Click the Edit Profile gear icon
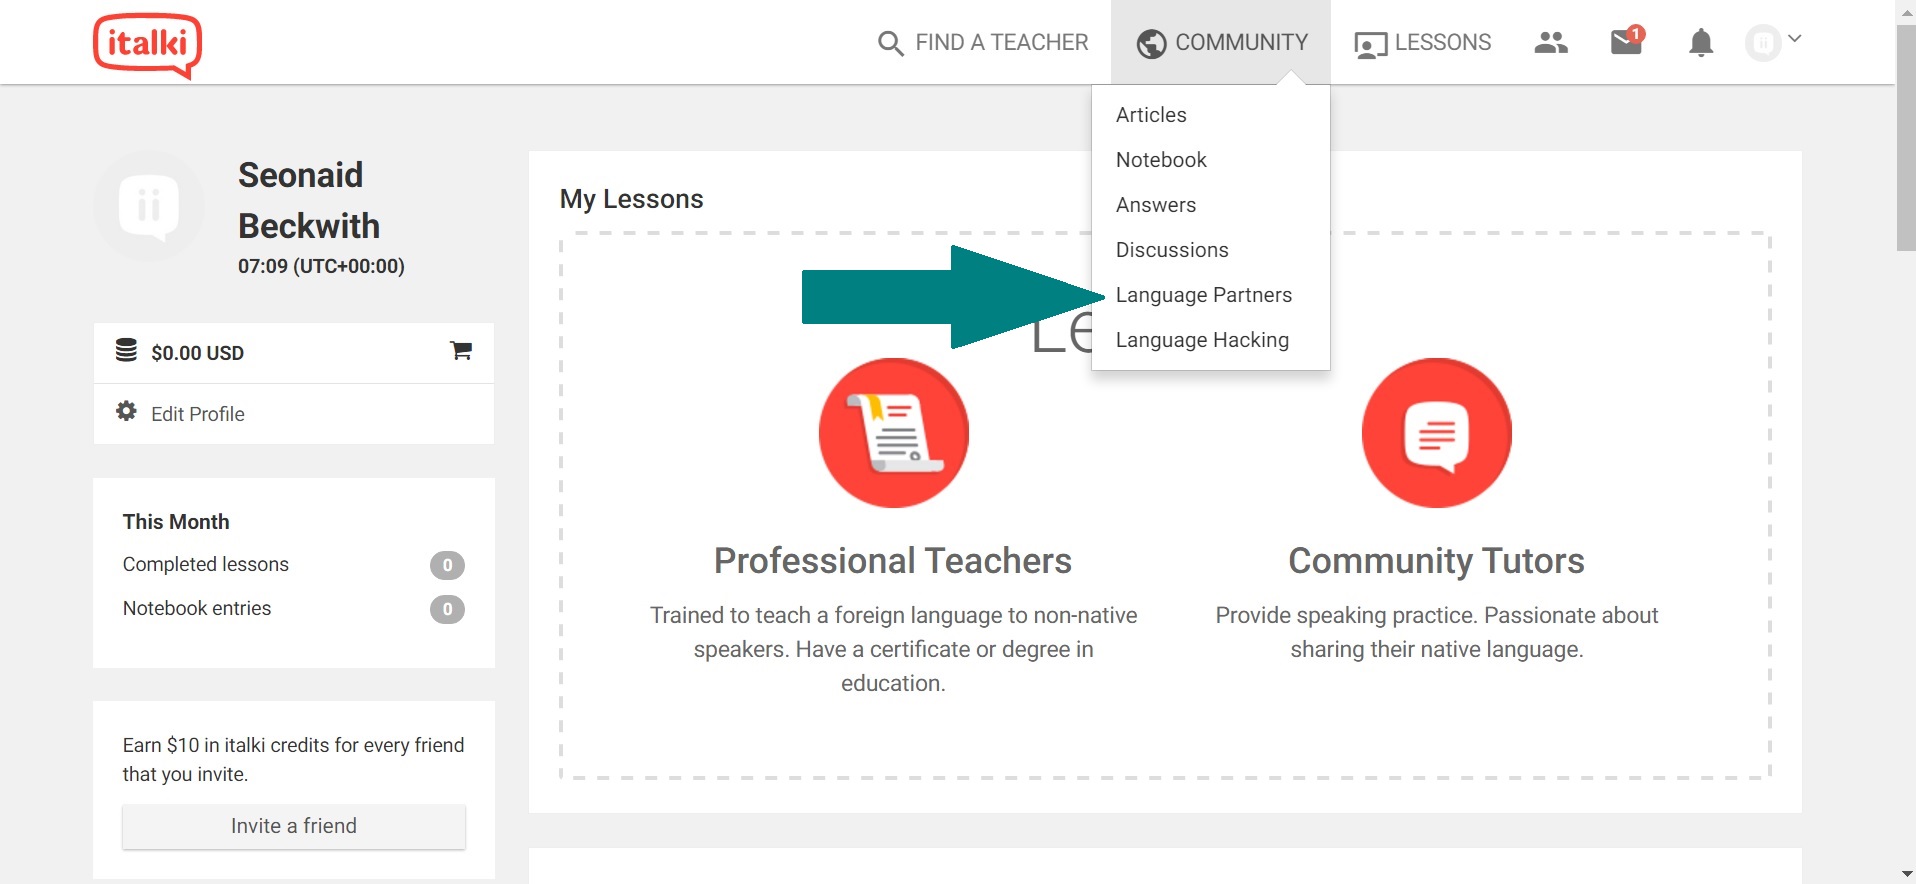Image resolution: width=1916 pixels, height=884 pixels. pos(126,411)
